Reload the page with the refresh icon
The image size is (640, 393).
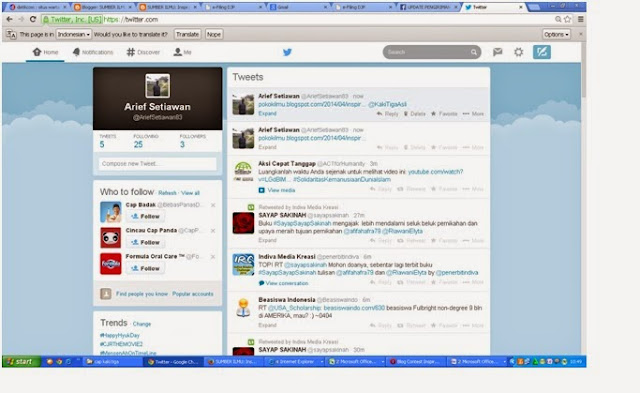click(33, 19)
